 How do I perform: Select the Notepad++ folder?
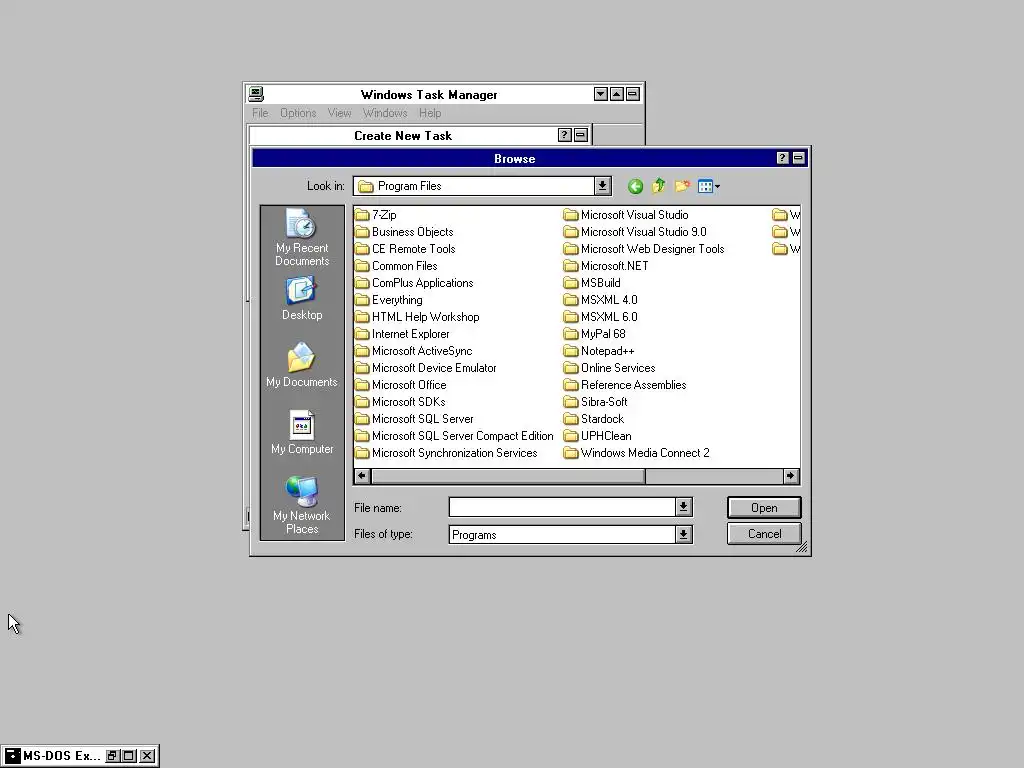coord(599,351)
